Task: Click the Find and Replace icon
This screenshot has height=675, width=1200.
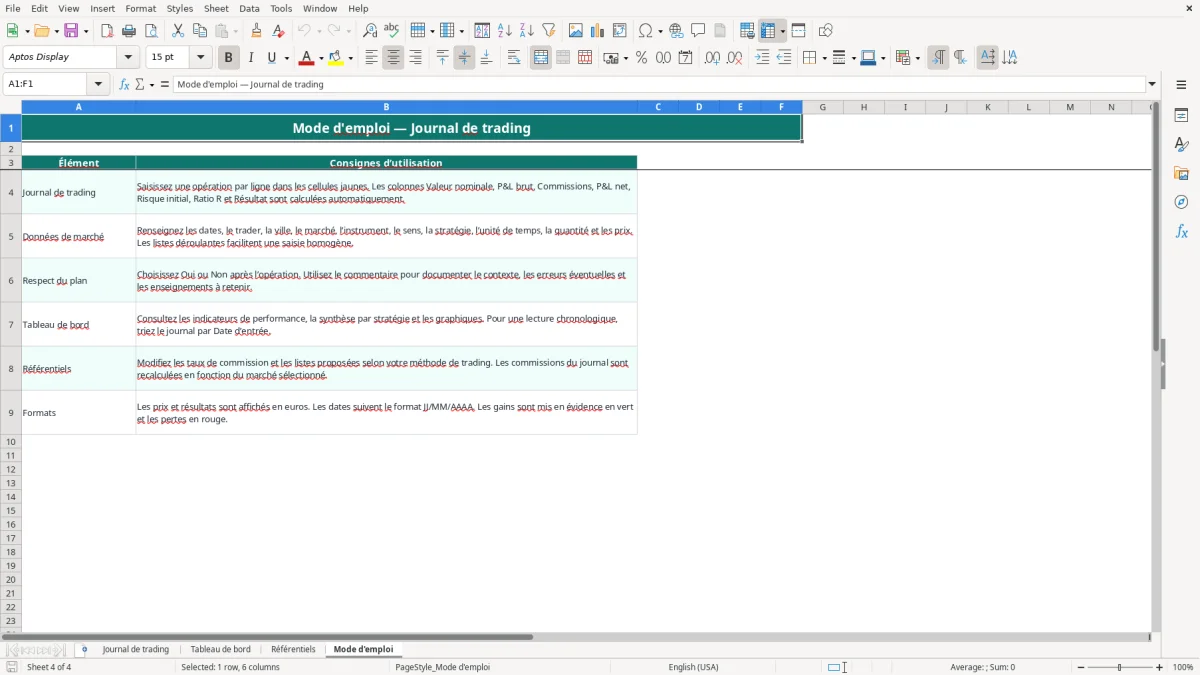Action: pos(370,31)
